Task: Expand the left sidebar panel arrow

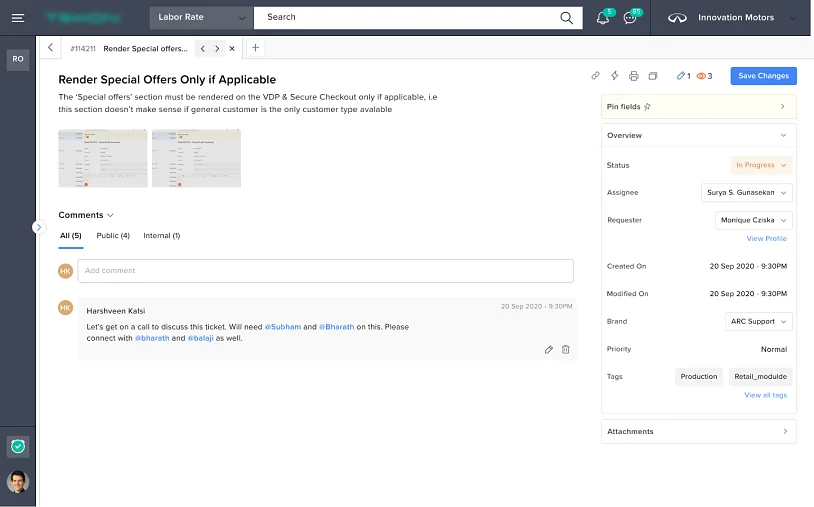Action: 38,227
